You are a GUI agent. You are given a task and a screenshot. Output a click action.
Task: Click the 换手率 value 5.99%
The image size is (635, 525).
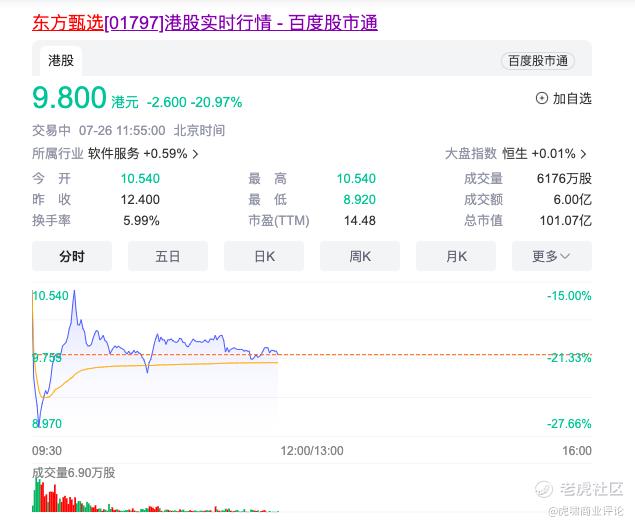click(141, 220)
